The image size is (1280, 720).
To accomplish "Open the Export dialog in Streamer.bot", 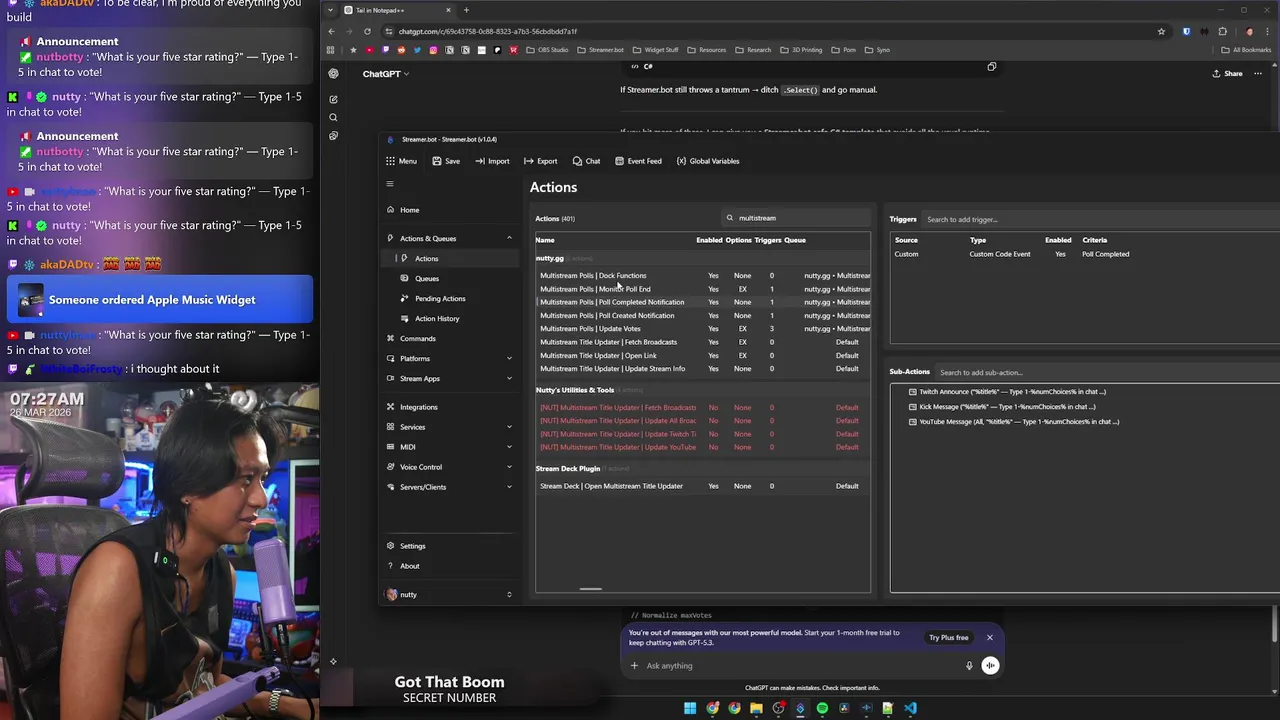I will coord(541,161).
